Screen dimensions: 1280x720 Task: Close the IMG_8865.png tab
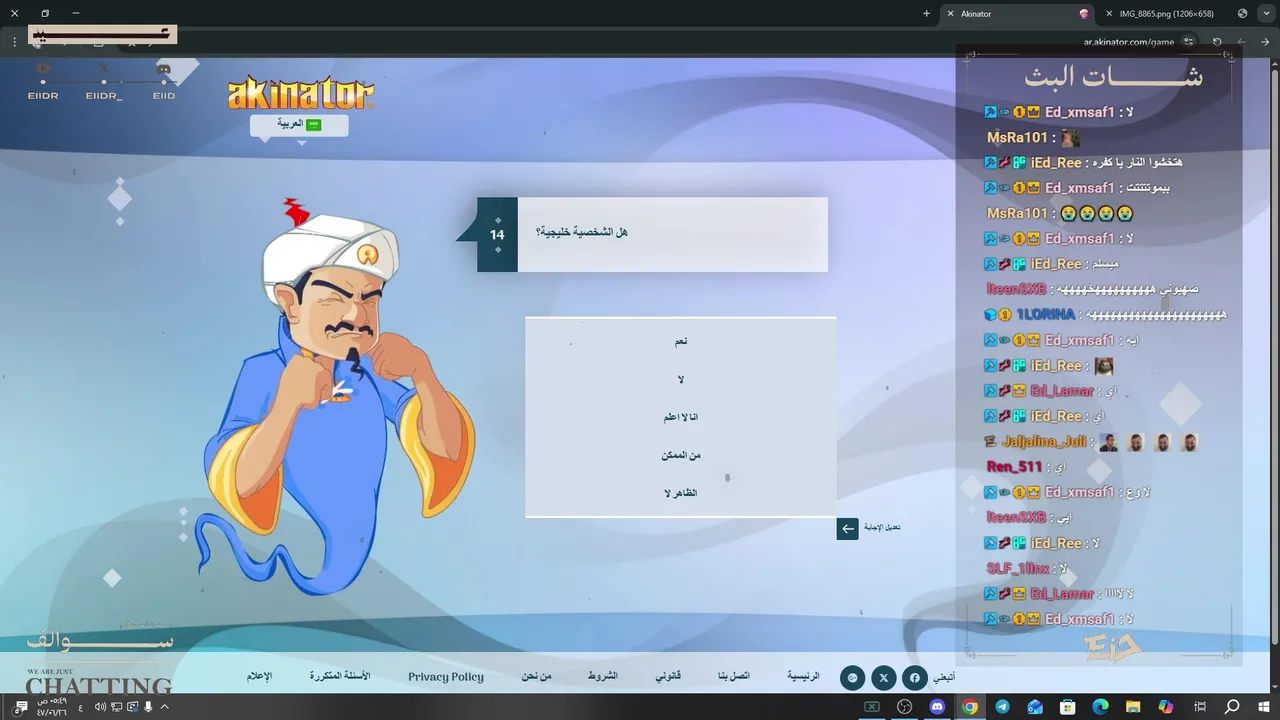coord(1109,14)
